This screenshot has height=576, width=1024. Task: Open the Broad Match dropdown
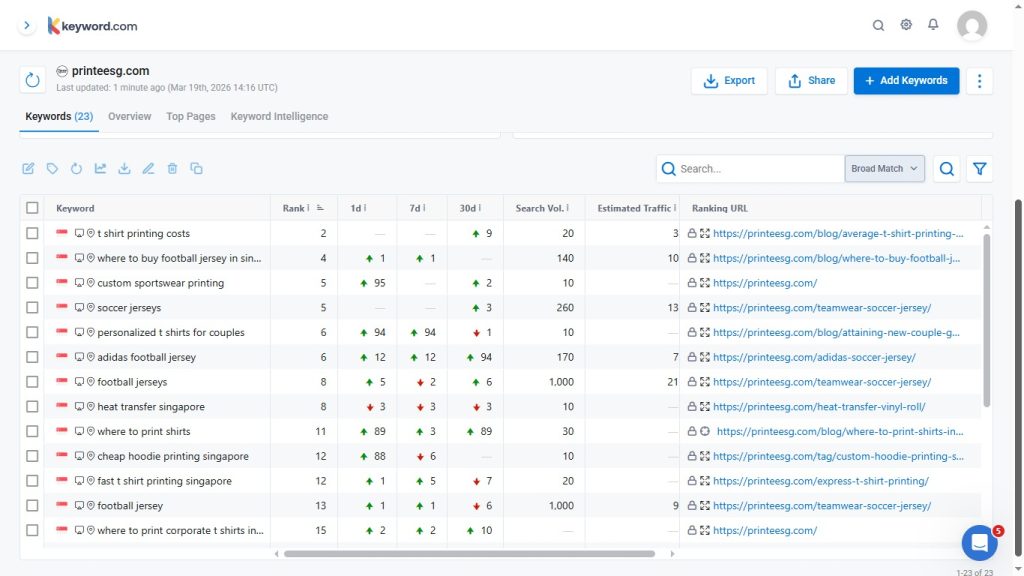(884, 168)
